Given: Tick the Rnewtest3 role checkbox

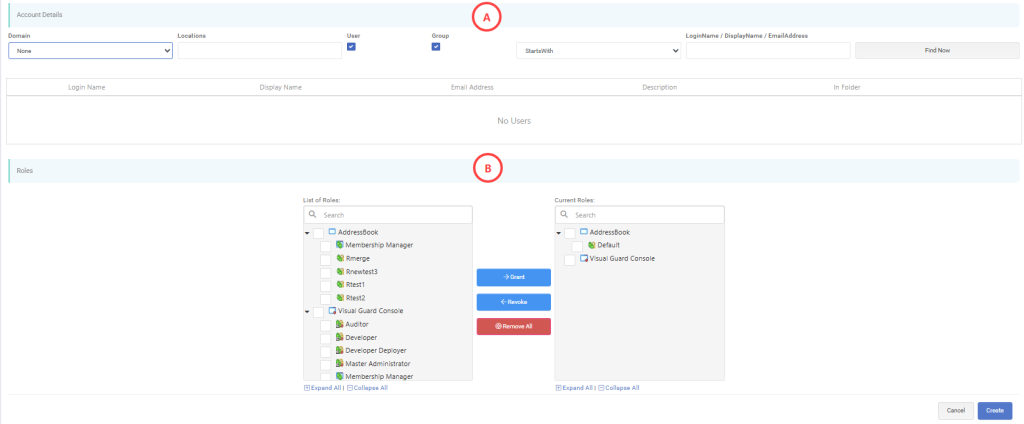Looking at the screenshot, I should point(325,272).
